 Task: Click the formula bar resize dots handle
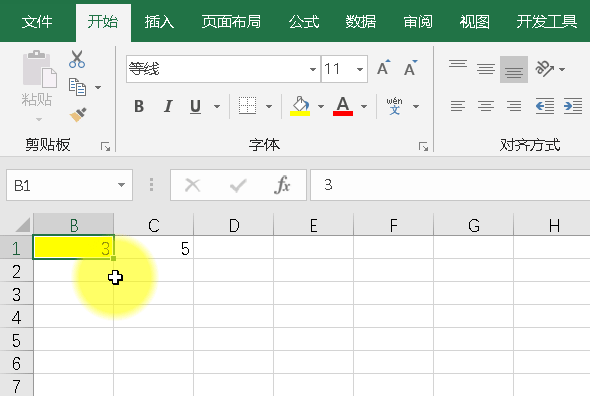tap(151, 185)
